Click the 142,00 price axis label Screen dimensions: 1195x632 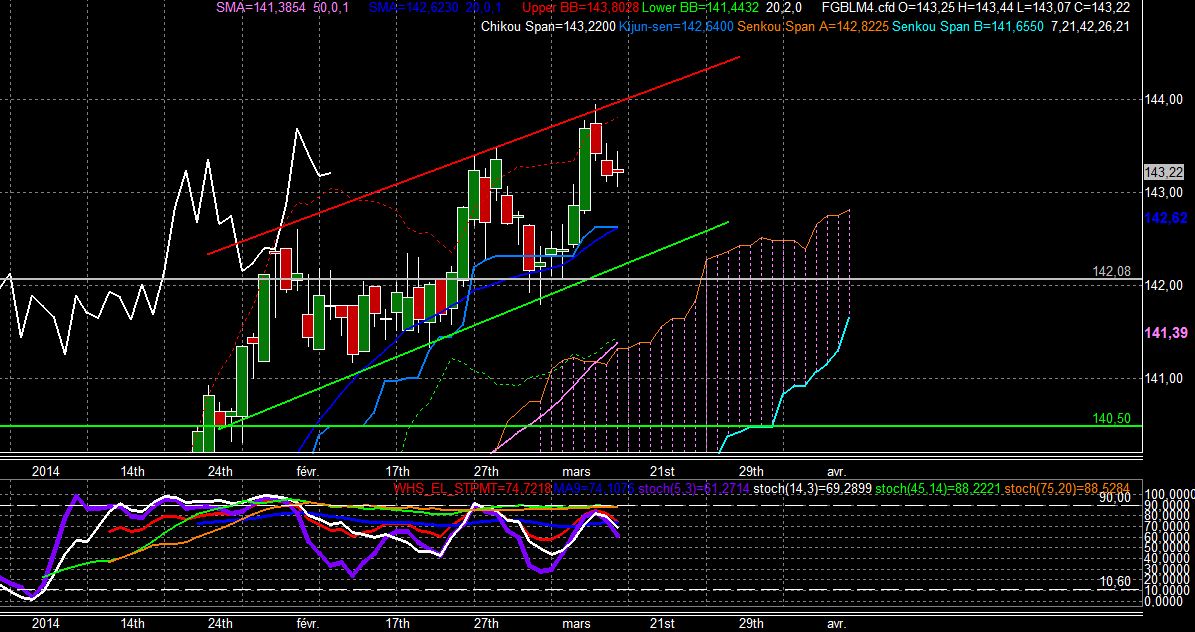tap(1163, 285)
